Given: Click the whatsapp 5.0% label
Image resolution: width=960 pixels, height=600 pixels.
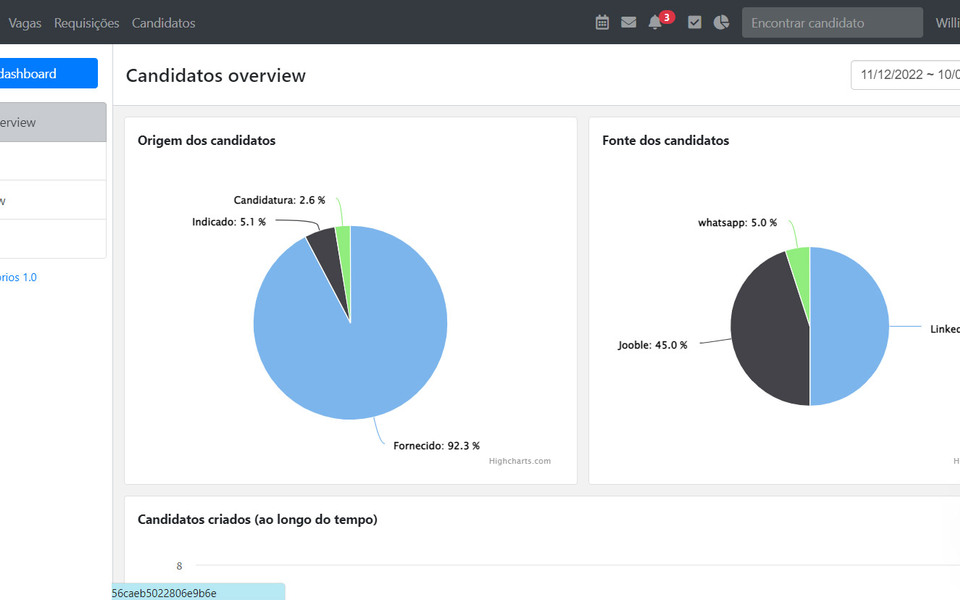Looking at the screenshot, I should point(739,222).
